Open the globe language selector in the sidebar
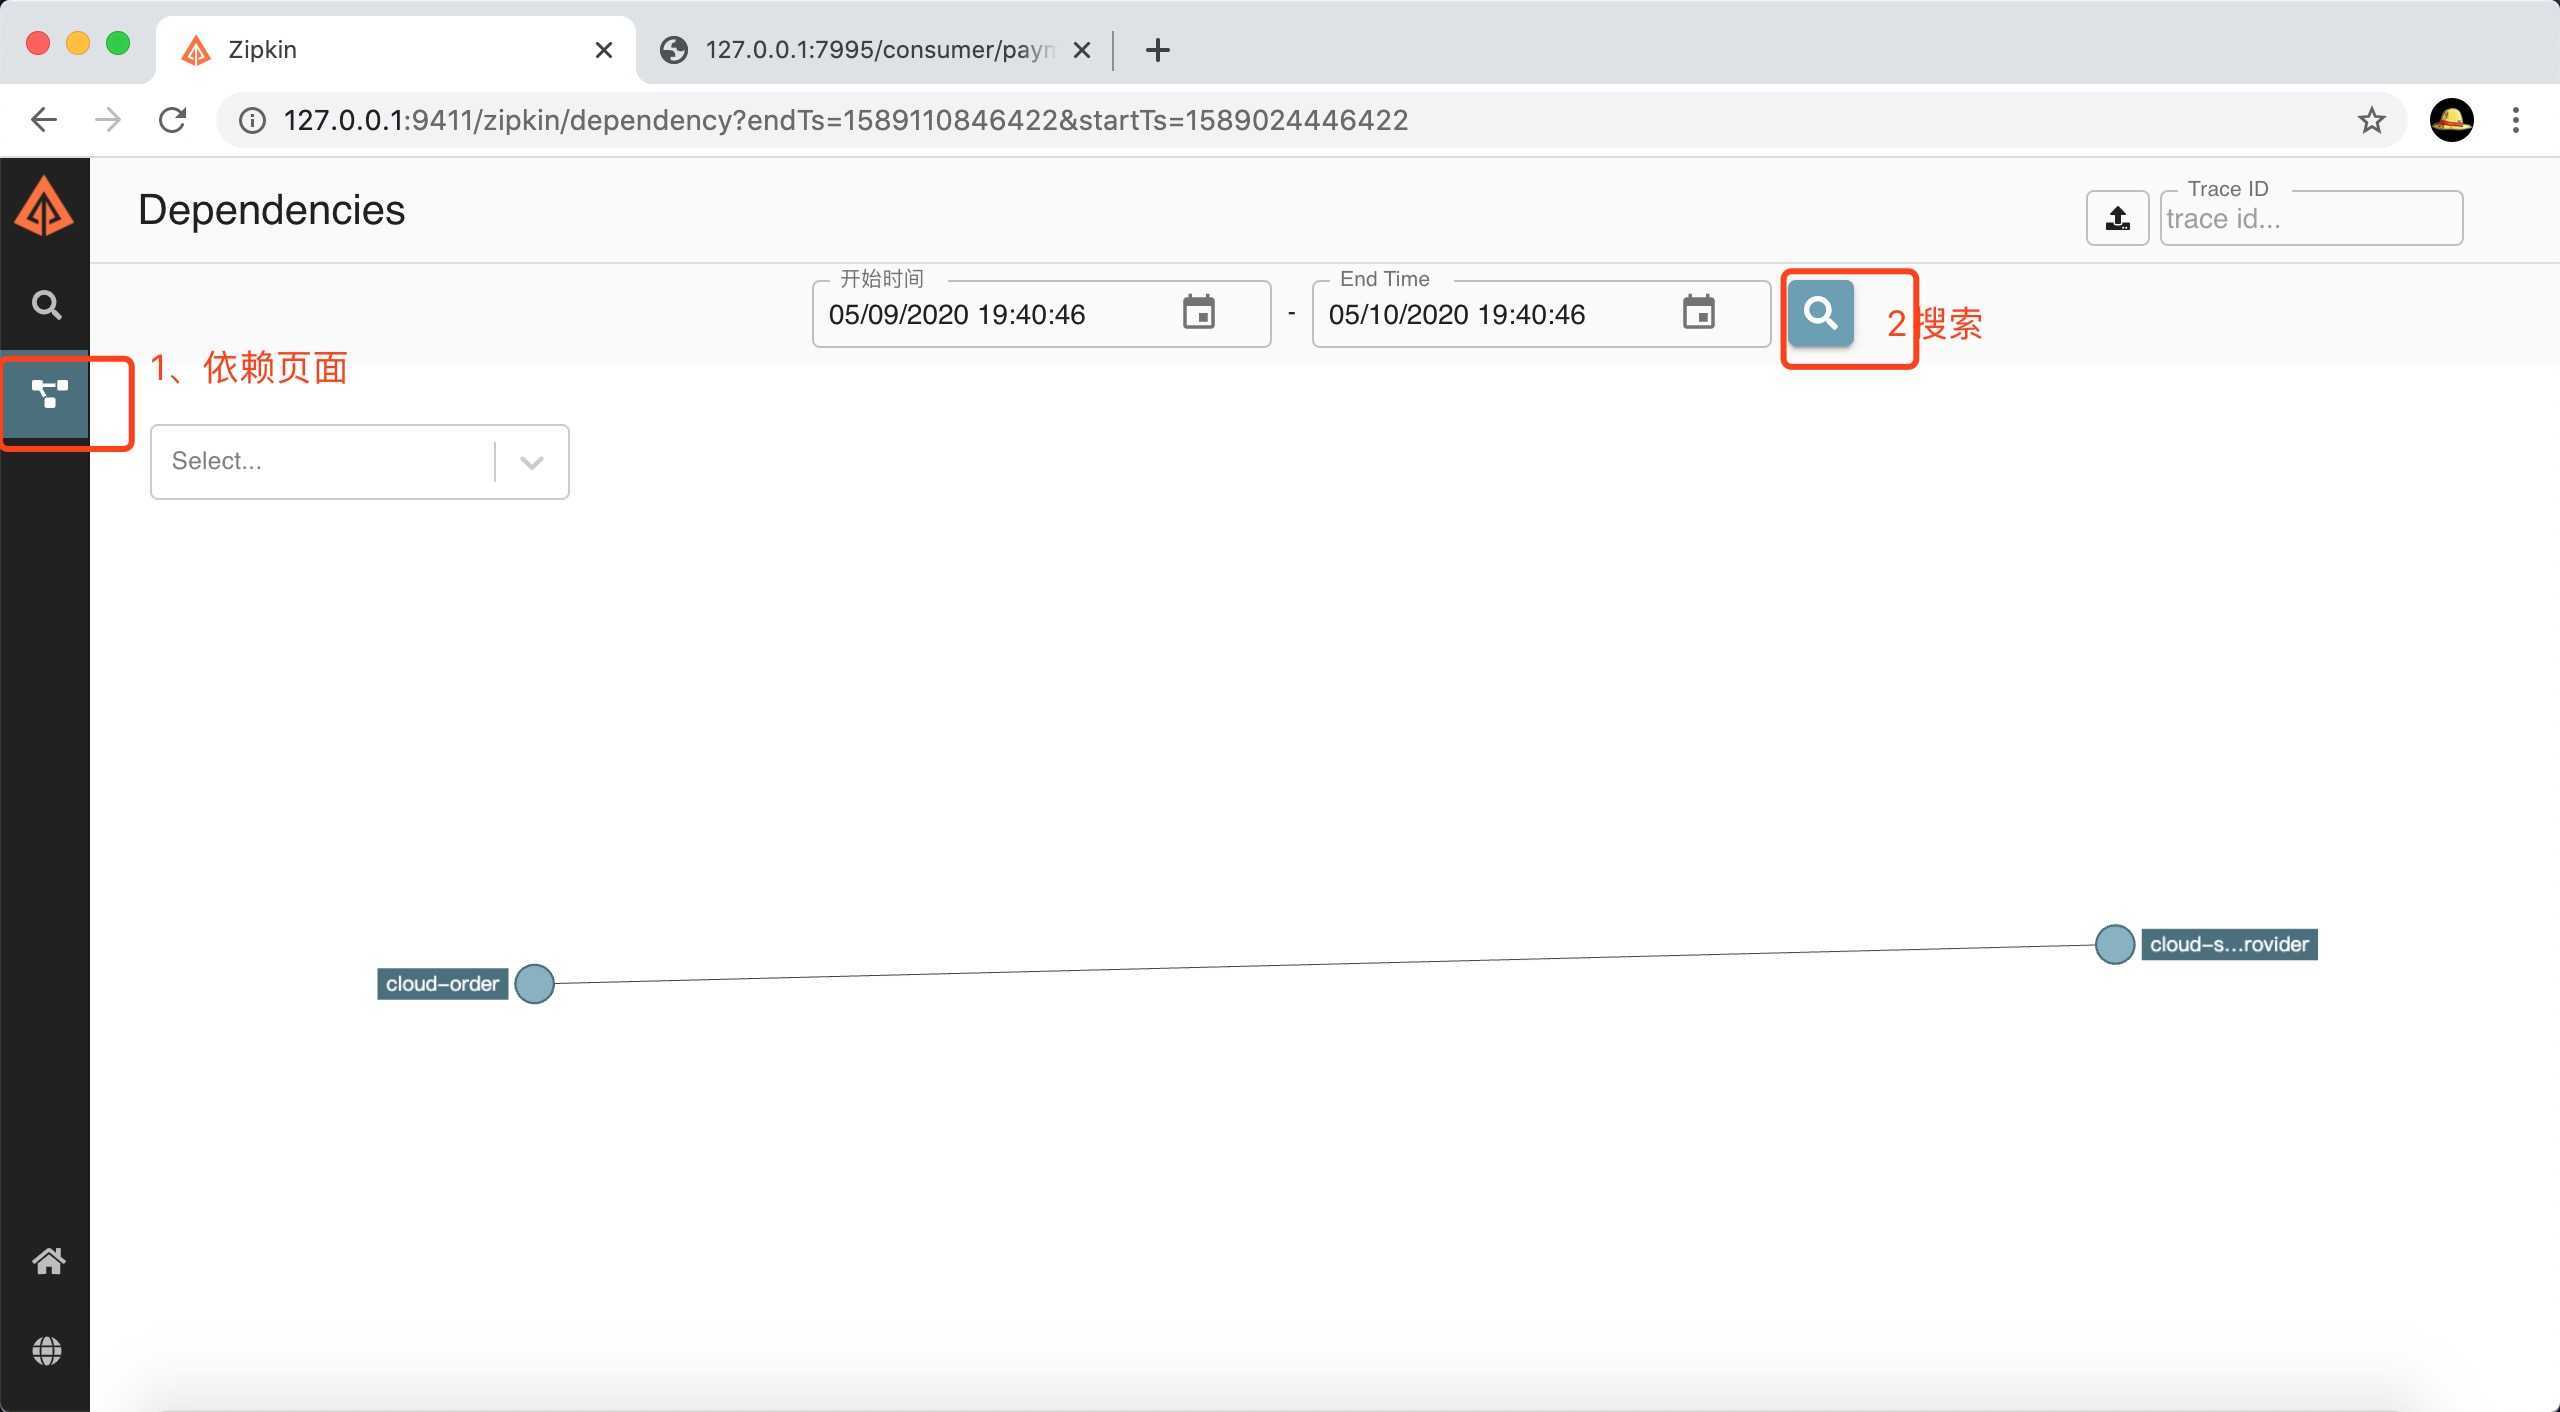Image resolution: width=2560 pixels, height=1412 pixels. (x=47, y=1351)
